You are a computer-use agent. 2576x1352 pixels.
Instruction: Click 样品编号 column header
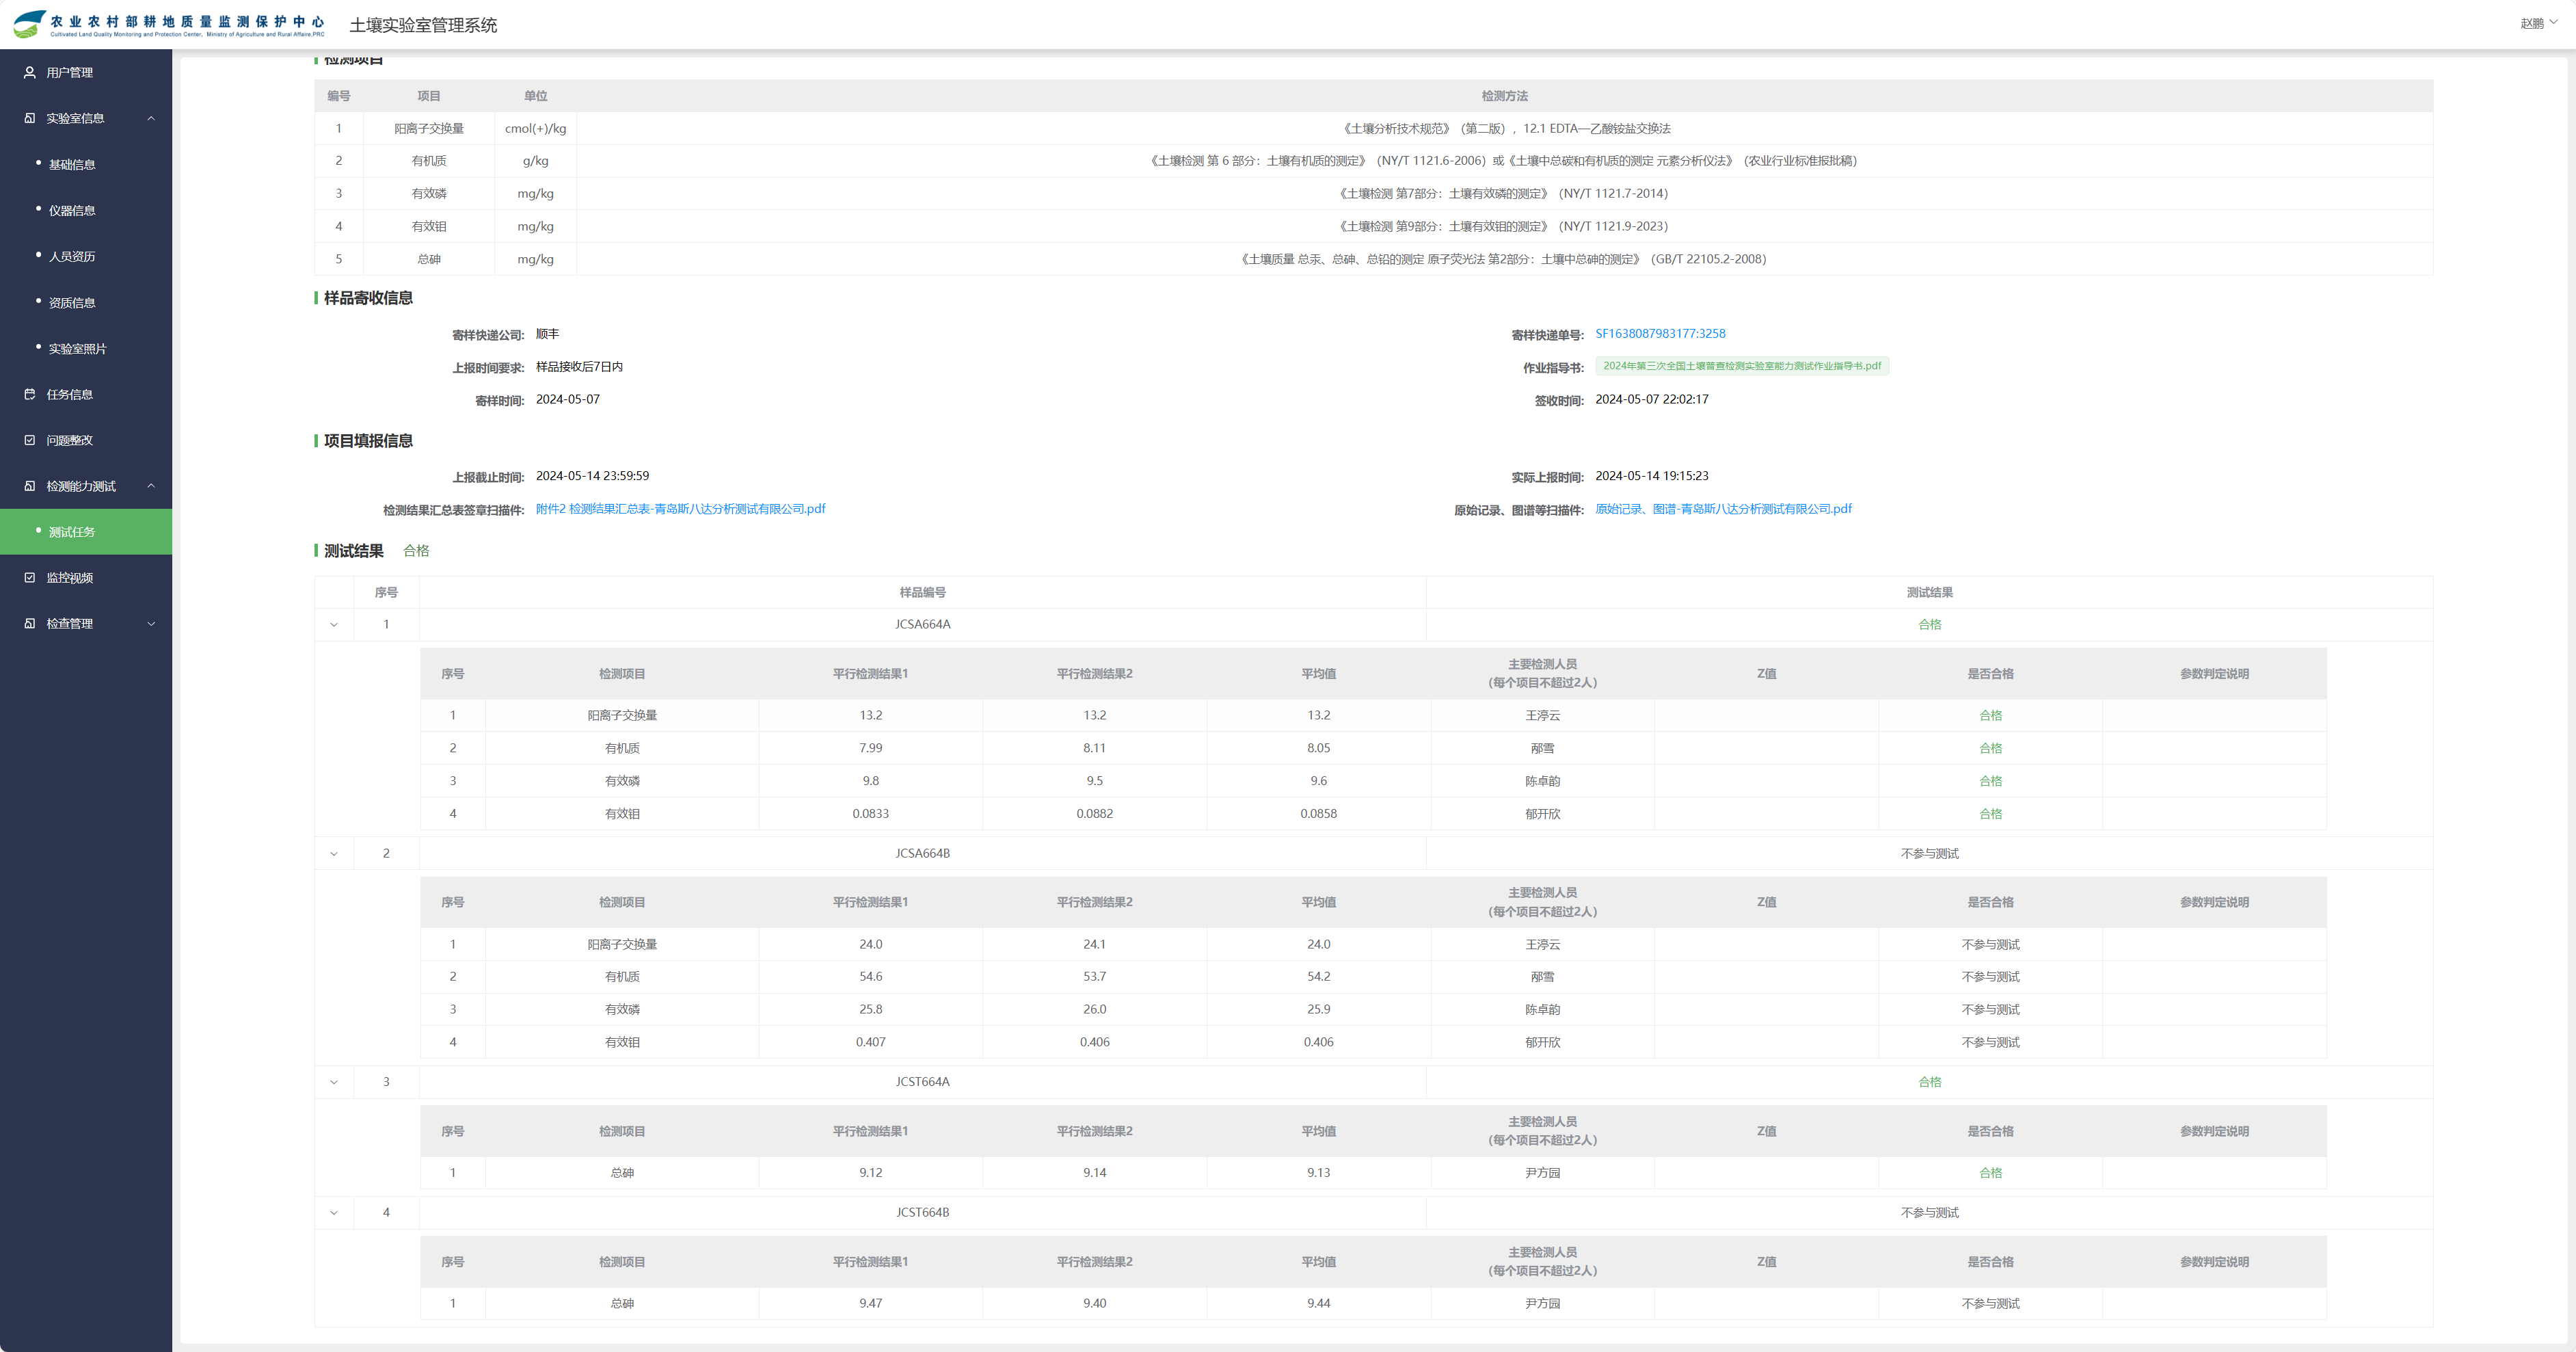click(922, 593)
